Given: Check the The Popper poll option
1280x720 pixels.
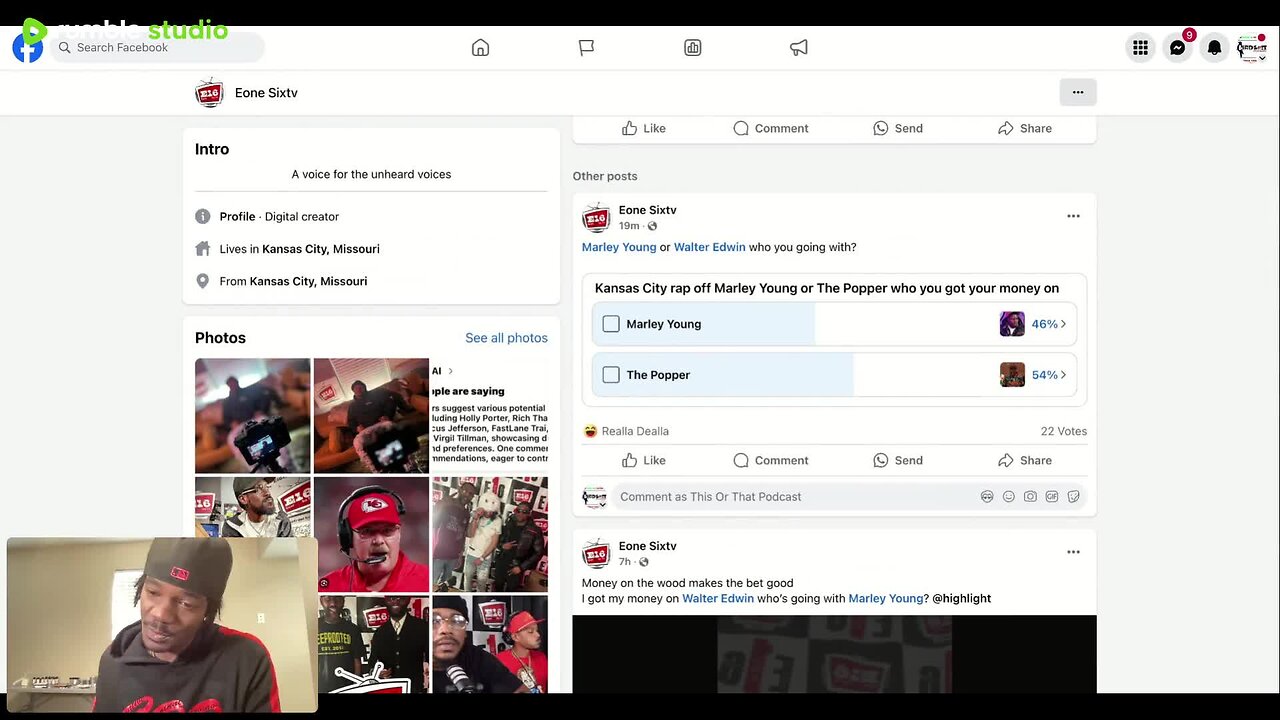Looking at the screenshot, I should pos(611,375).
